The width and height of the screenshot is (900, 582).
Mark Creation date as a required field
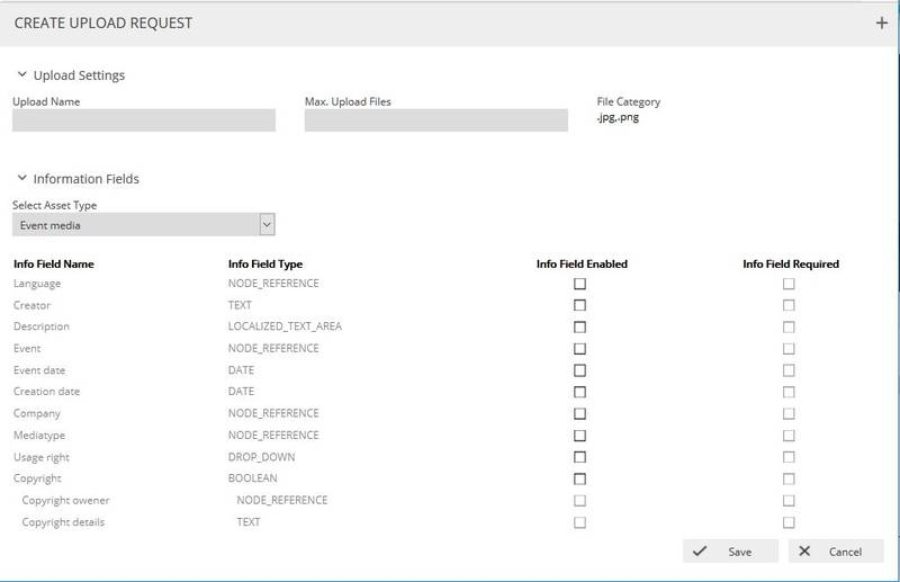(789, 391)
